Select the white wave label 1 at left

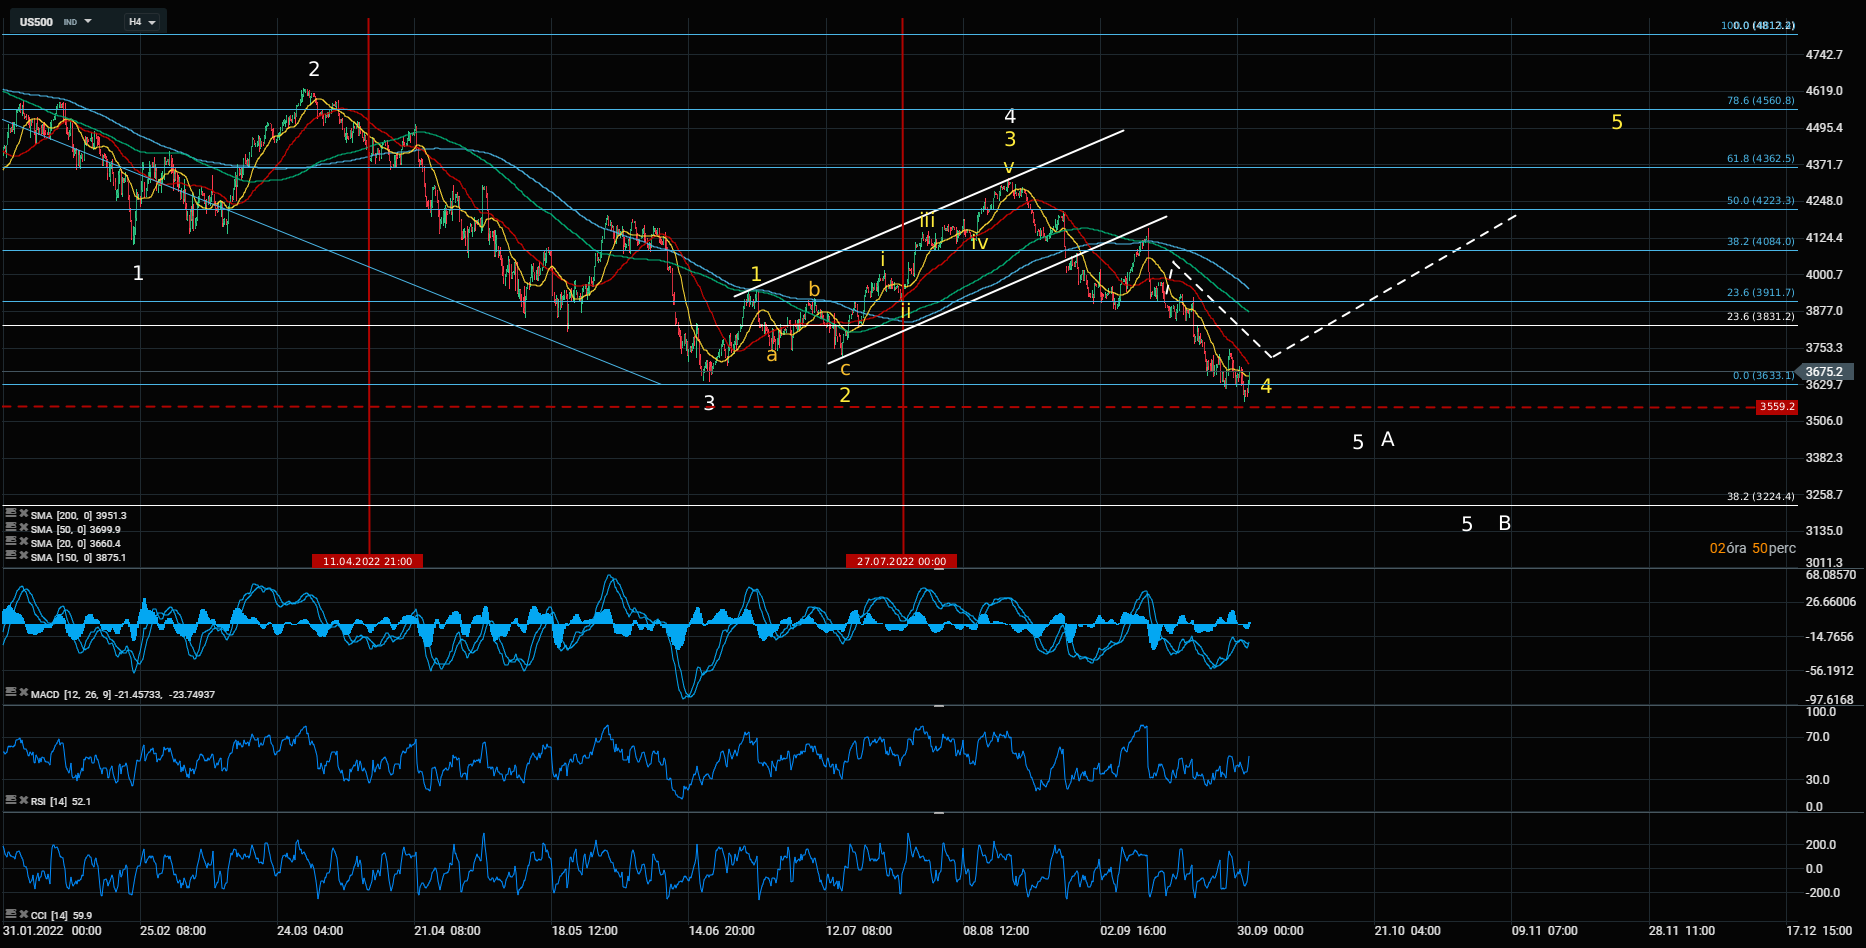[138, 273]
